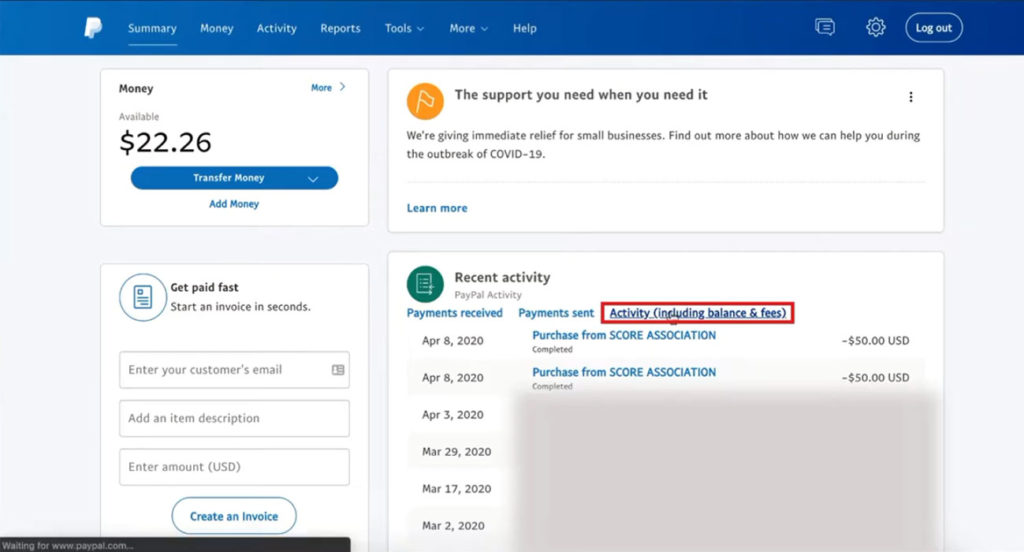Click the Transfer Money button
The image size is (1024, 552).
[x=234, y=178]
